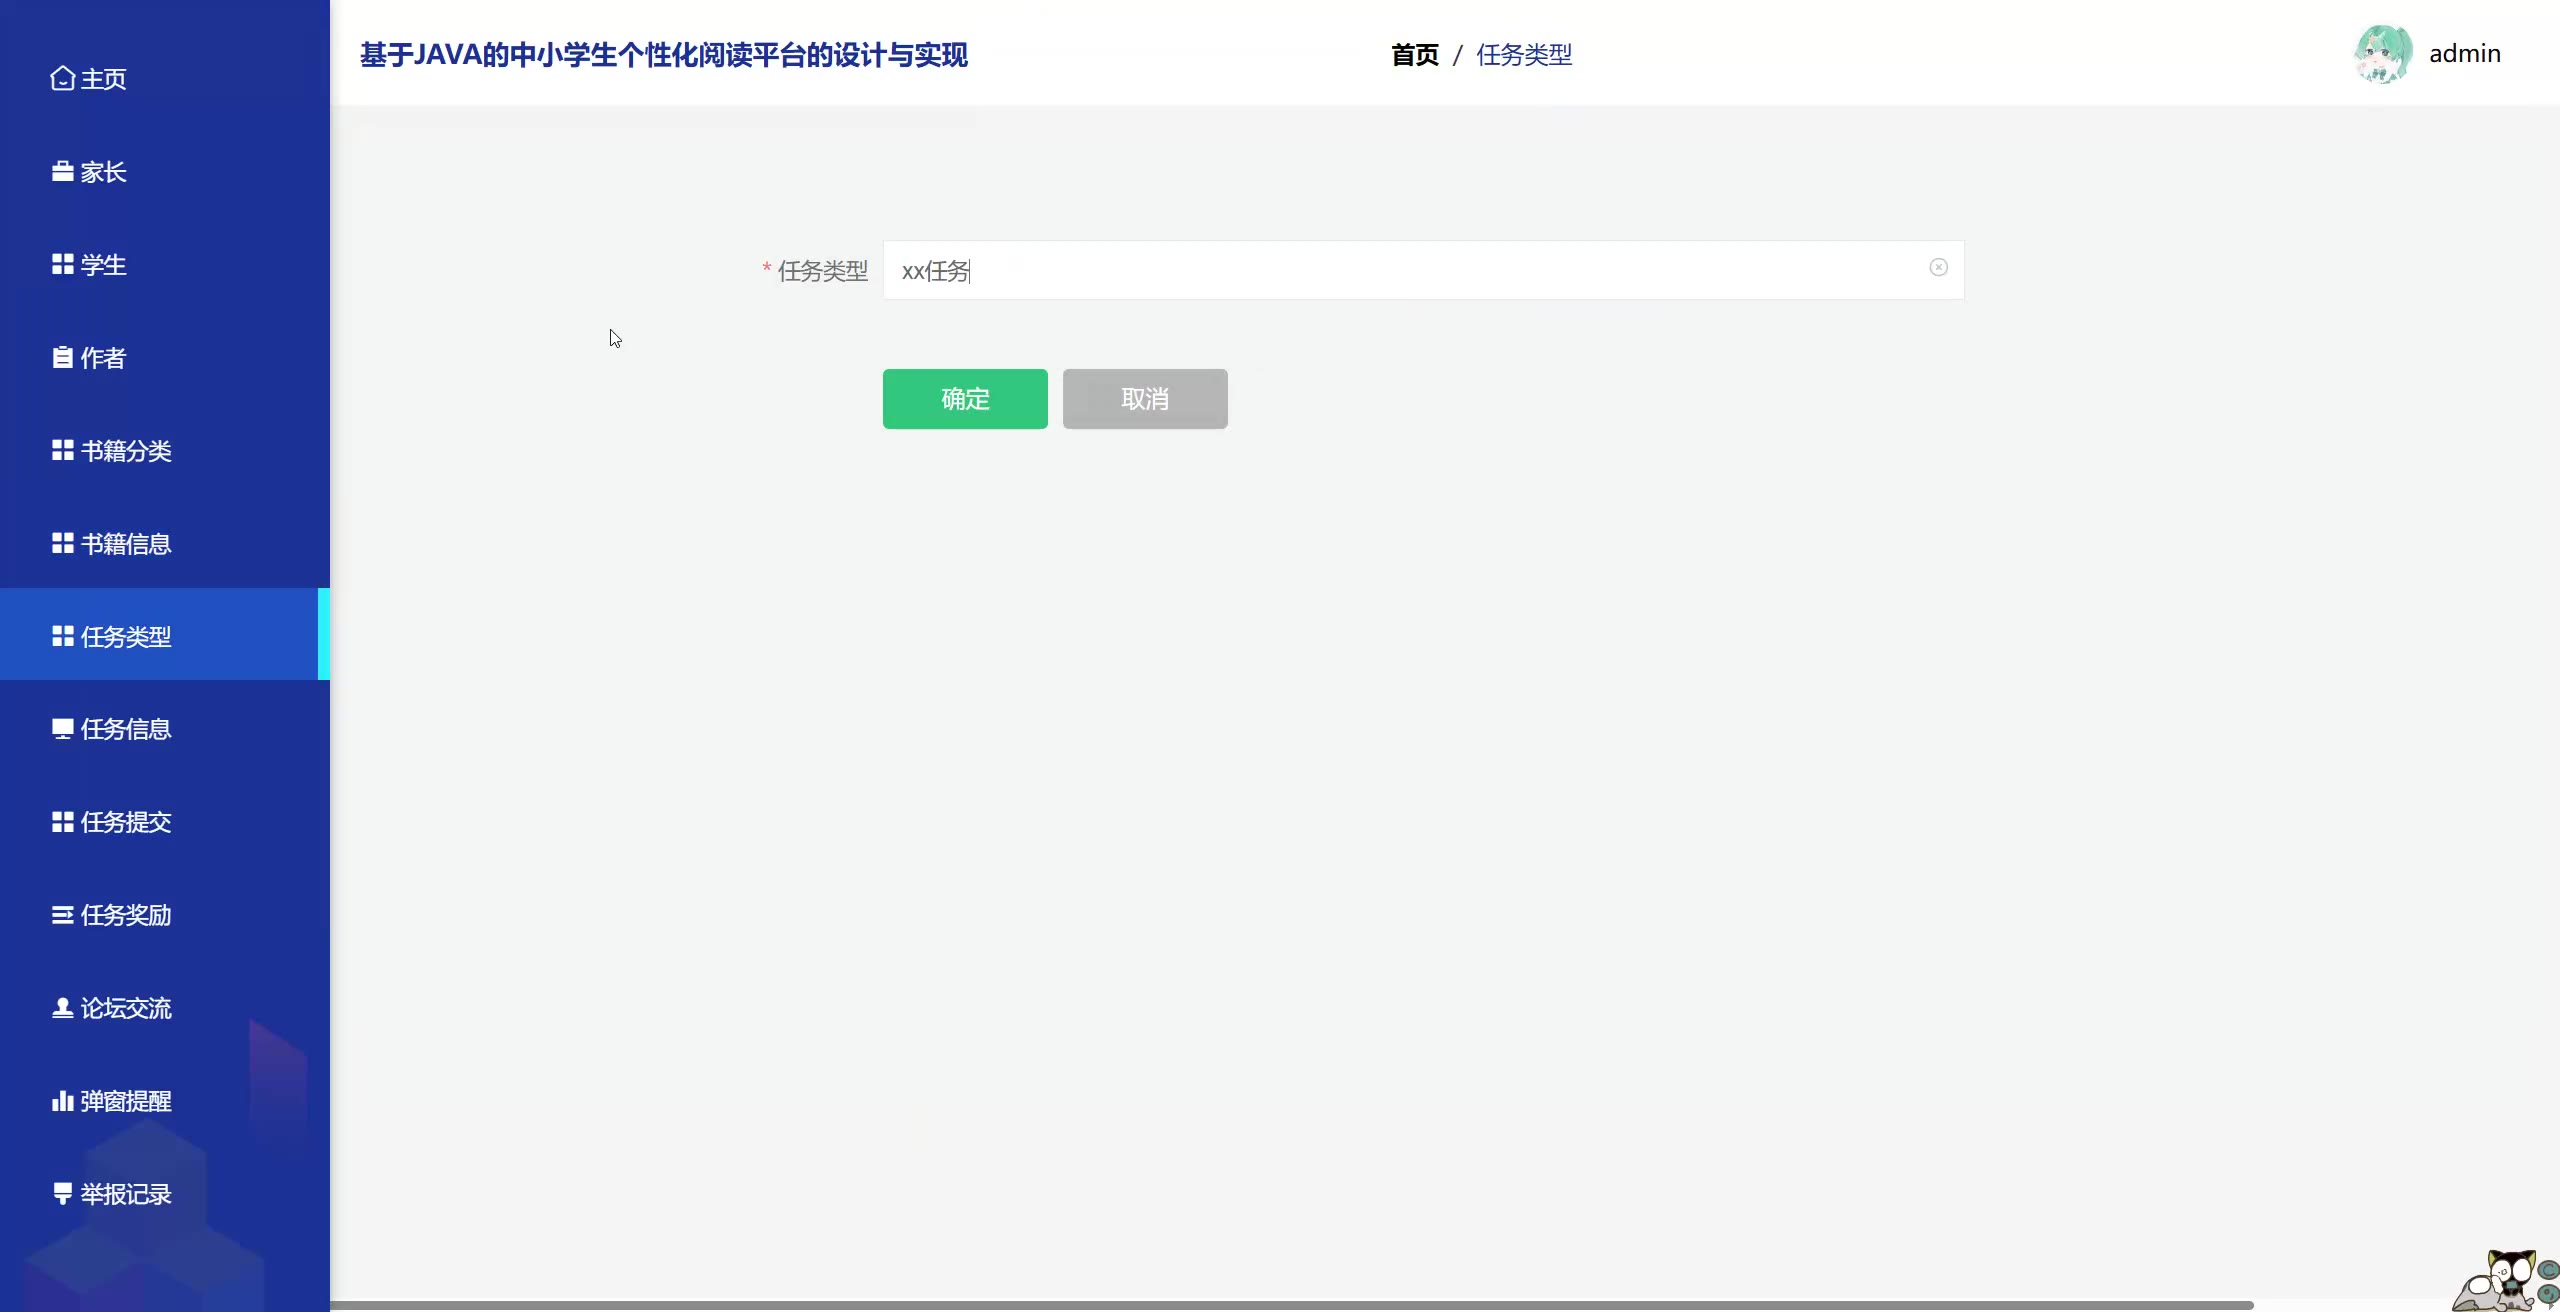Click the horizontal scrollbar at the bottom
Screen dimensions: 2560x1312
tap(1290, 1305)
